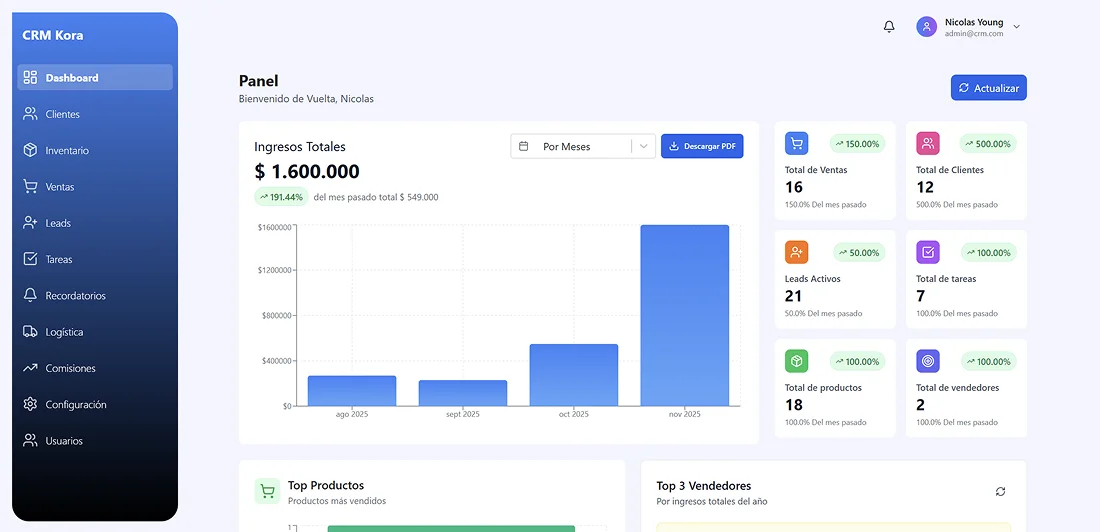This screenshot has height=532, width=1100.
Task: Refresh the Top 3 Vendedores card
Action: tap(1000, 491)
